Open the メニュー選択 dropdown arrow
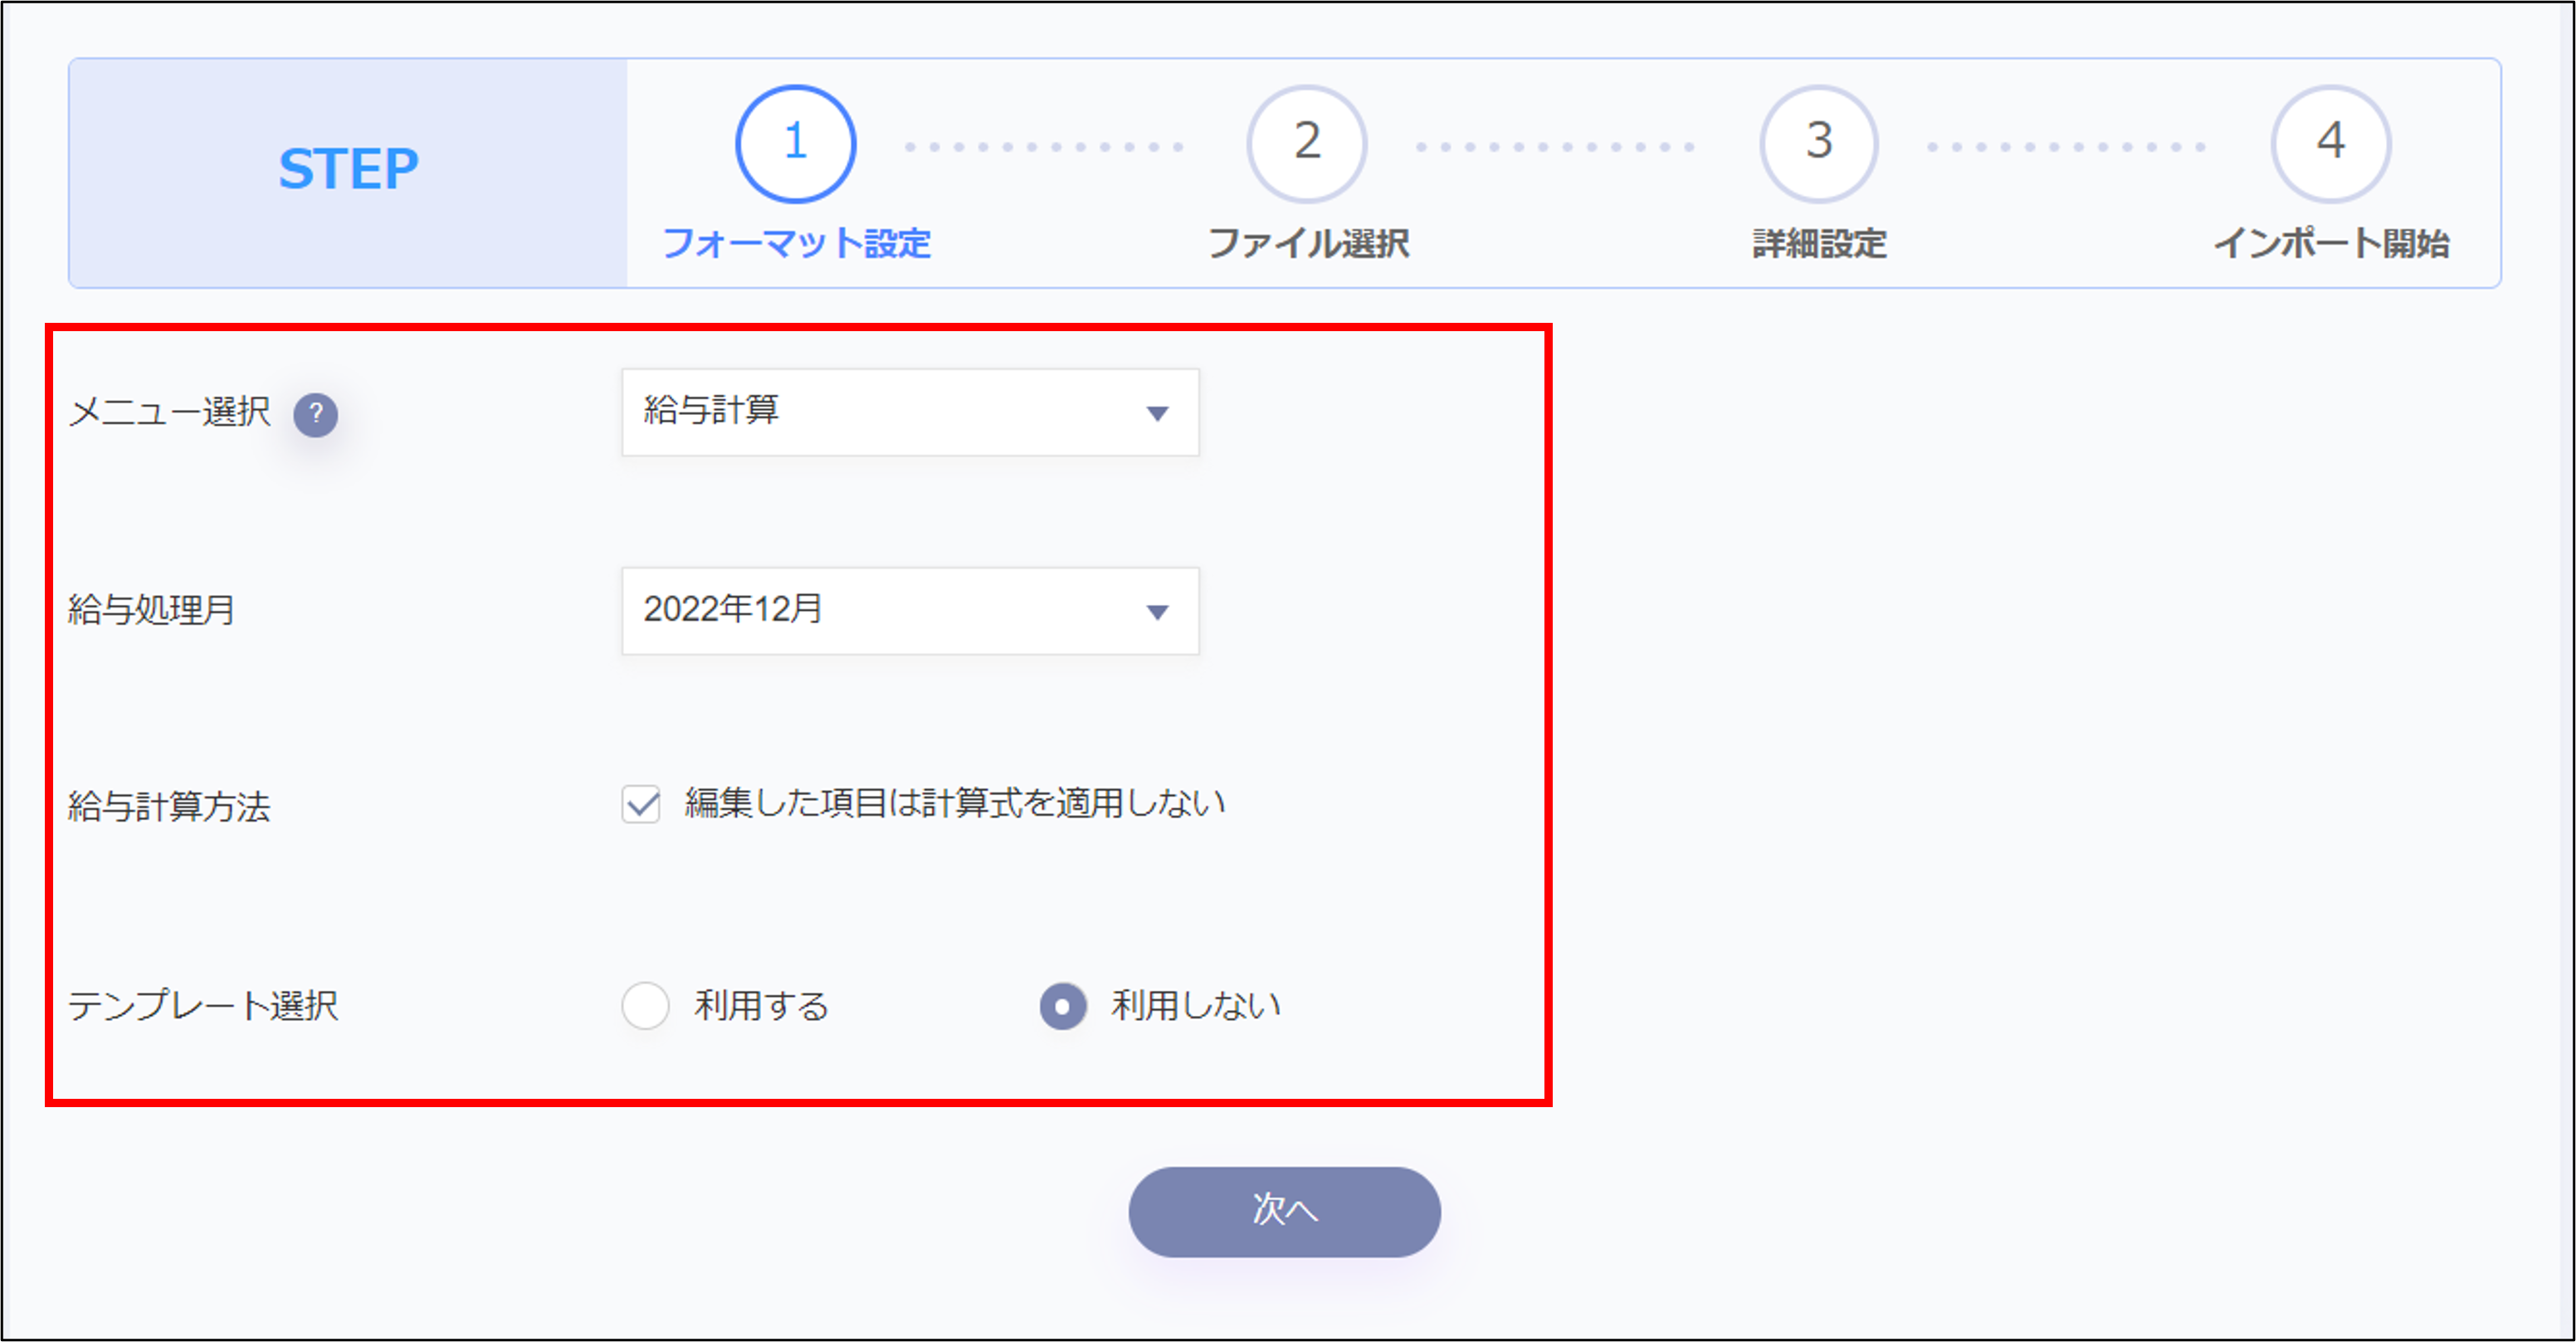 coord(1157,414)
